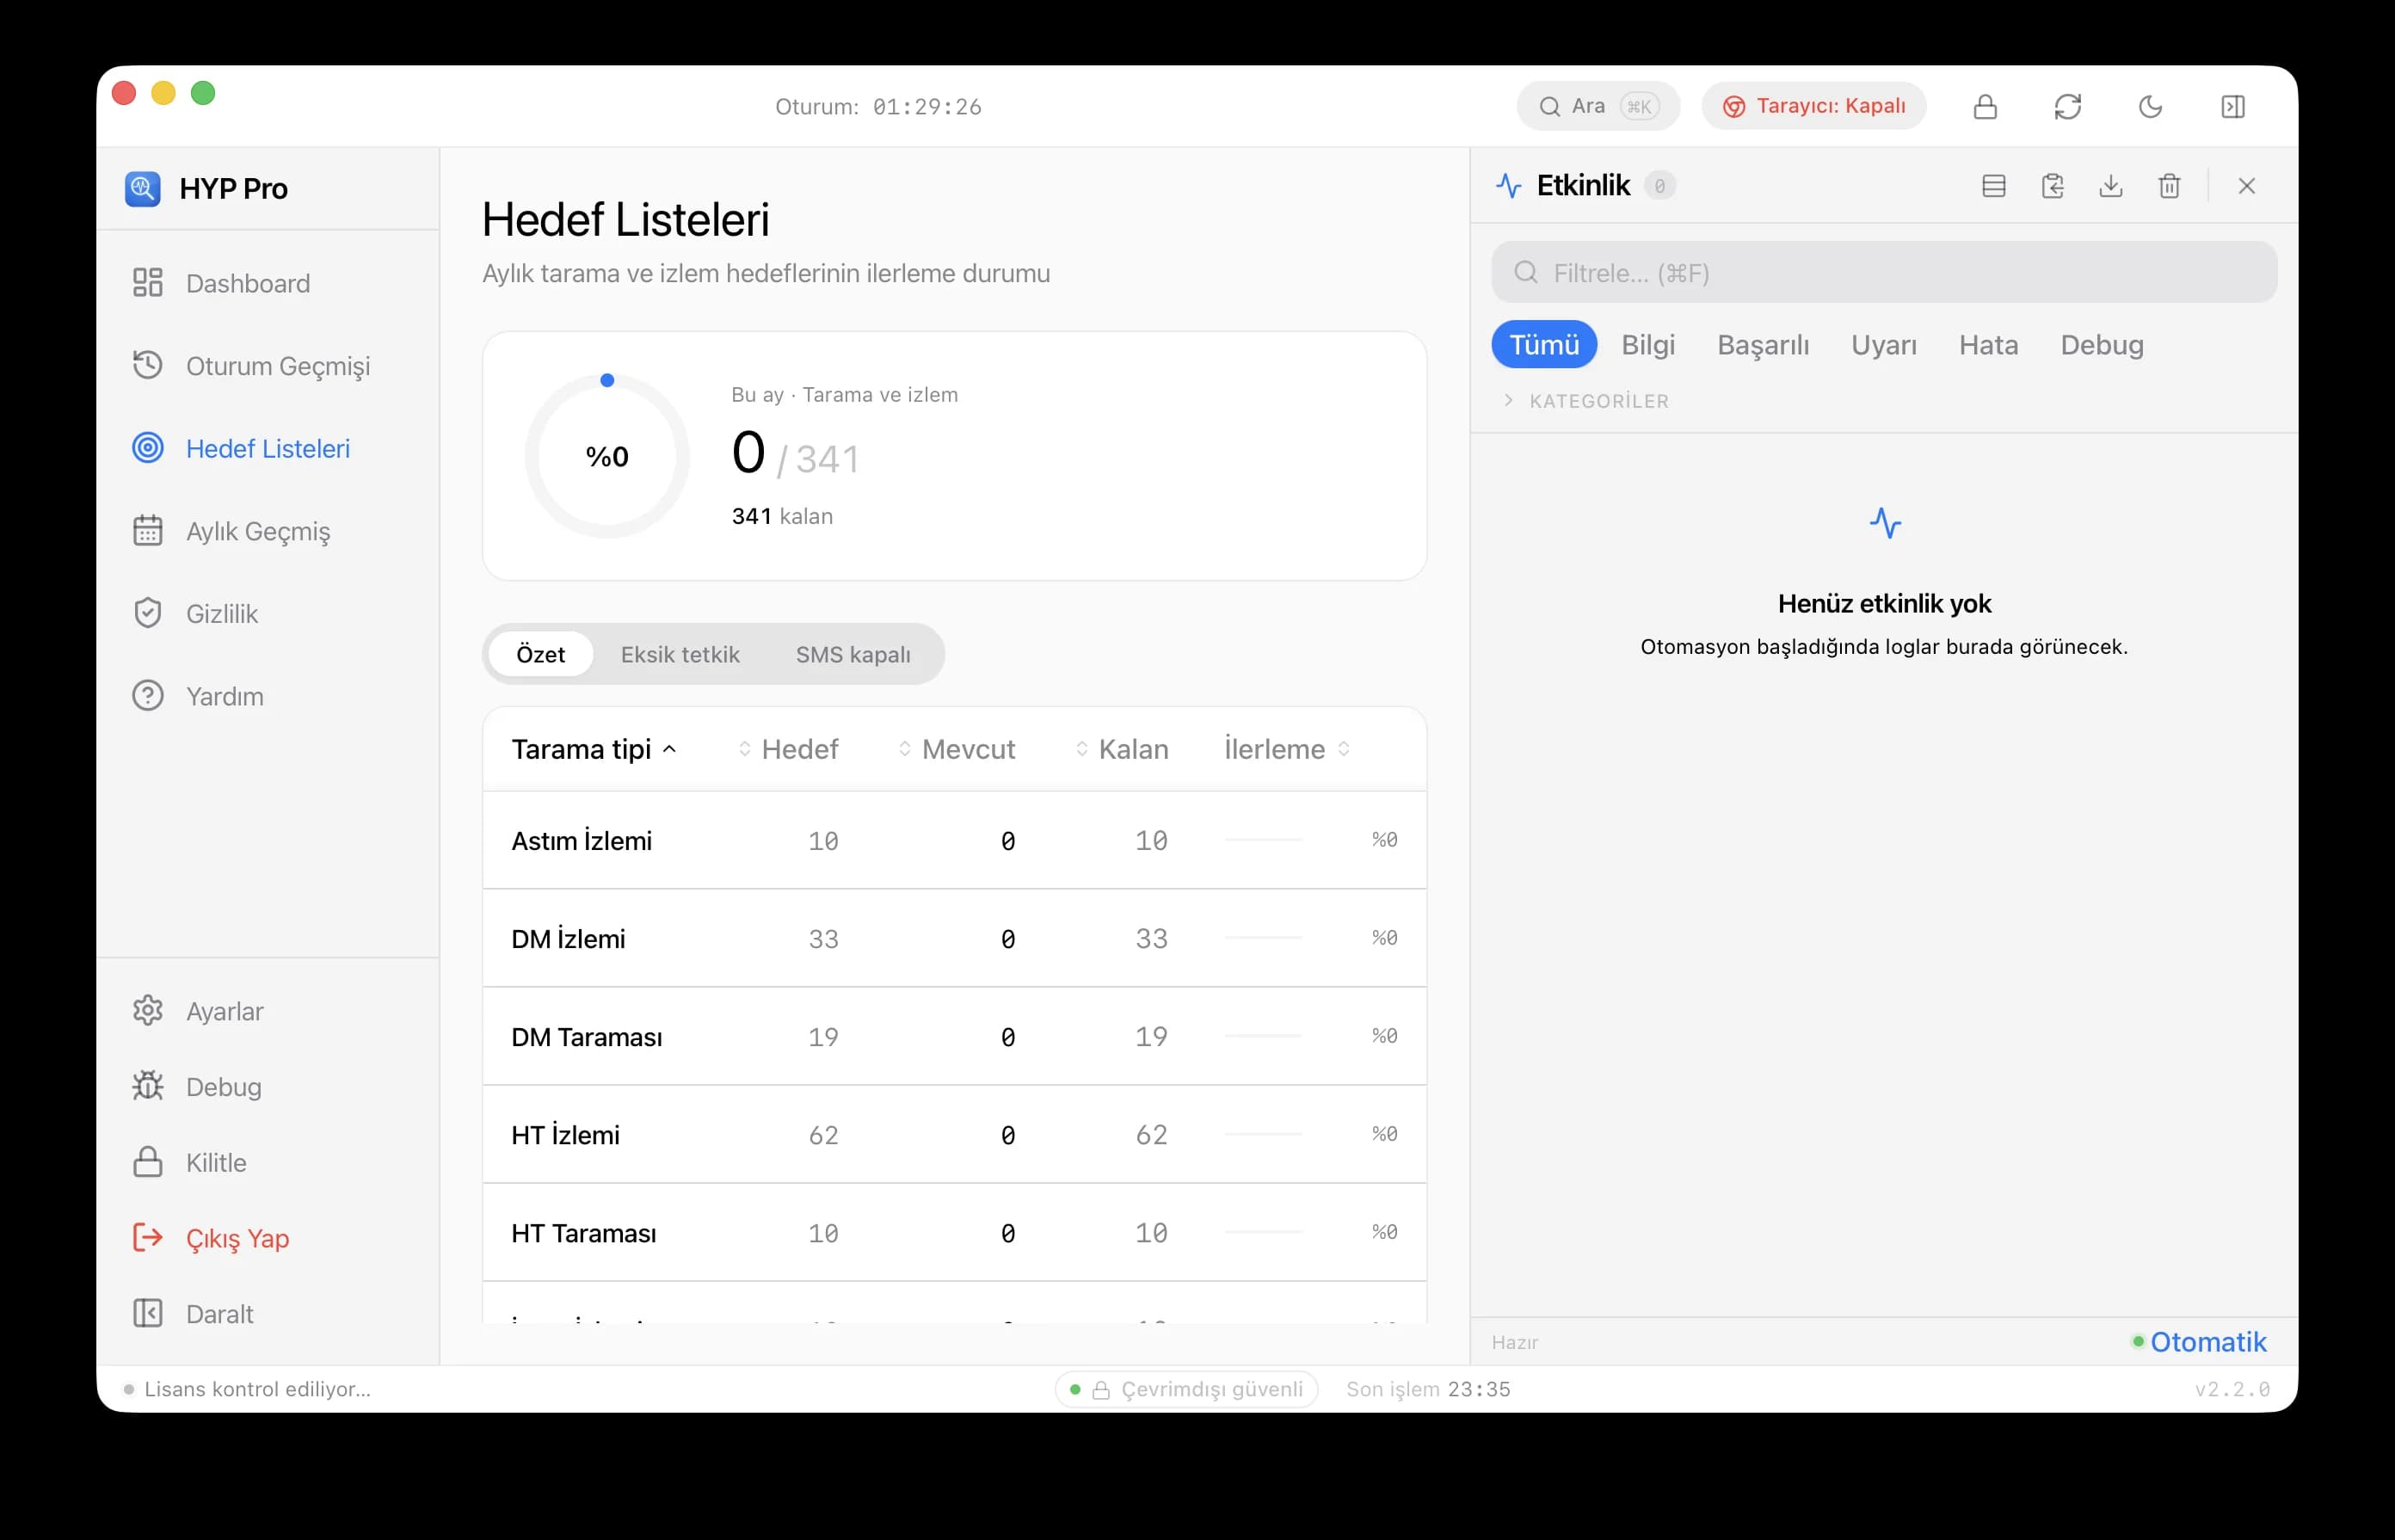Sort by İlerleme column
The width and height of the screenshot is (2395, 1540).
click(1288, 749)
